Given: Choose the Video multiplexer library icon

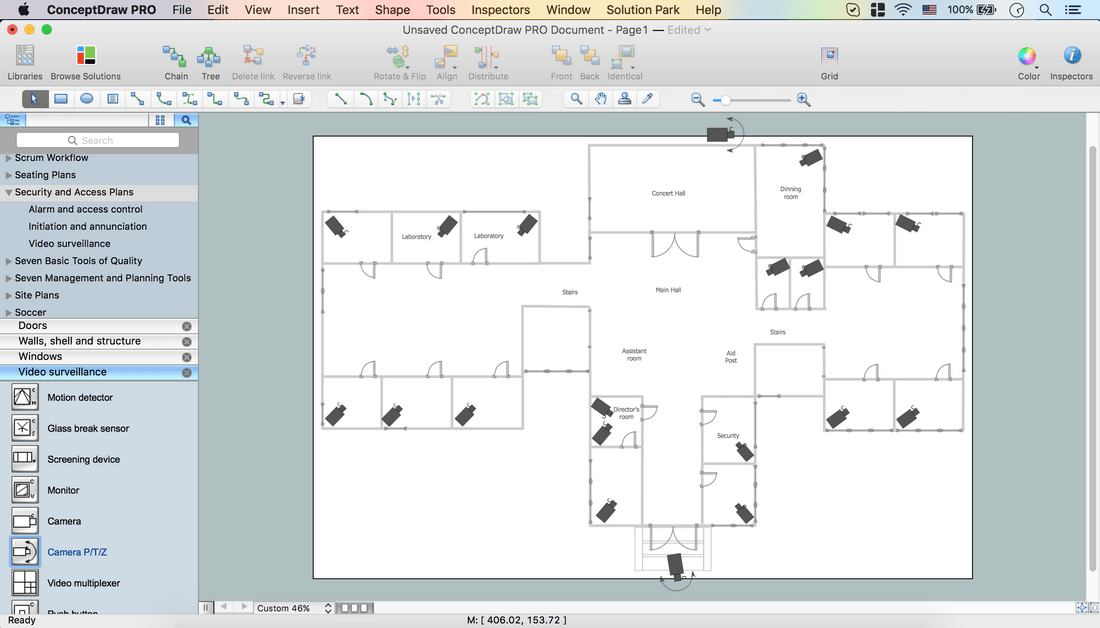Looking at the screenshot, I should point(25,582).
